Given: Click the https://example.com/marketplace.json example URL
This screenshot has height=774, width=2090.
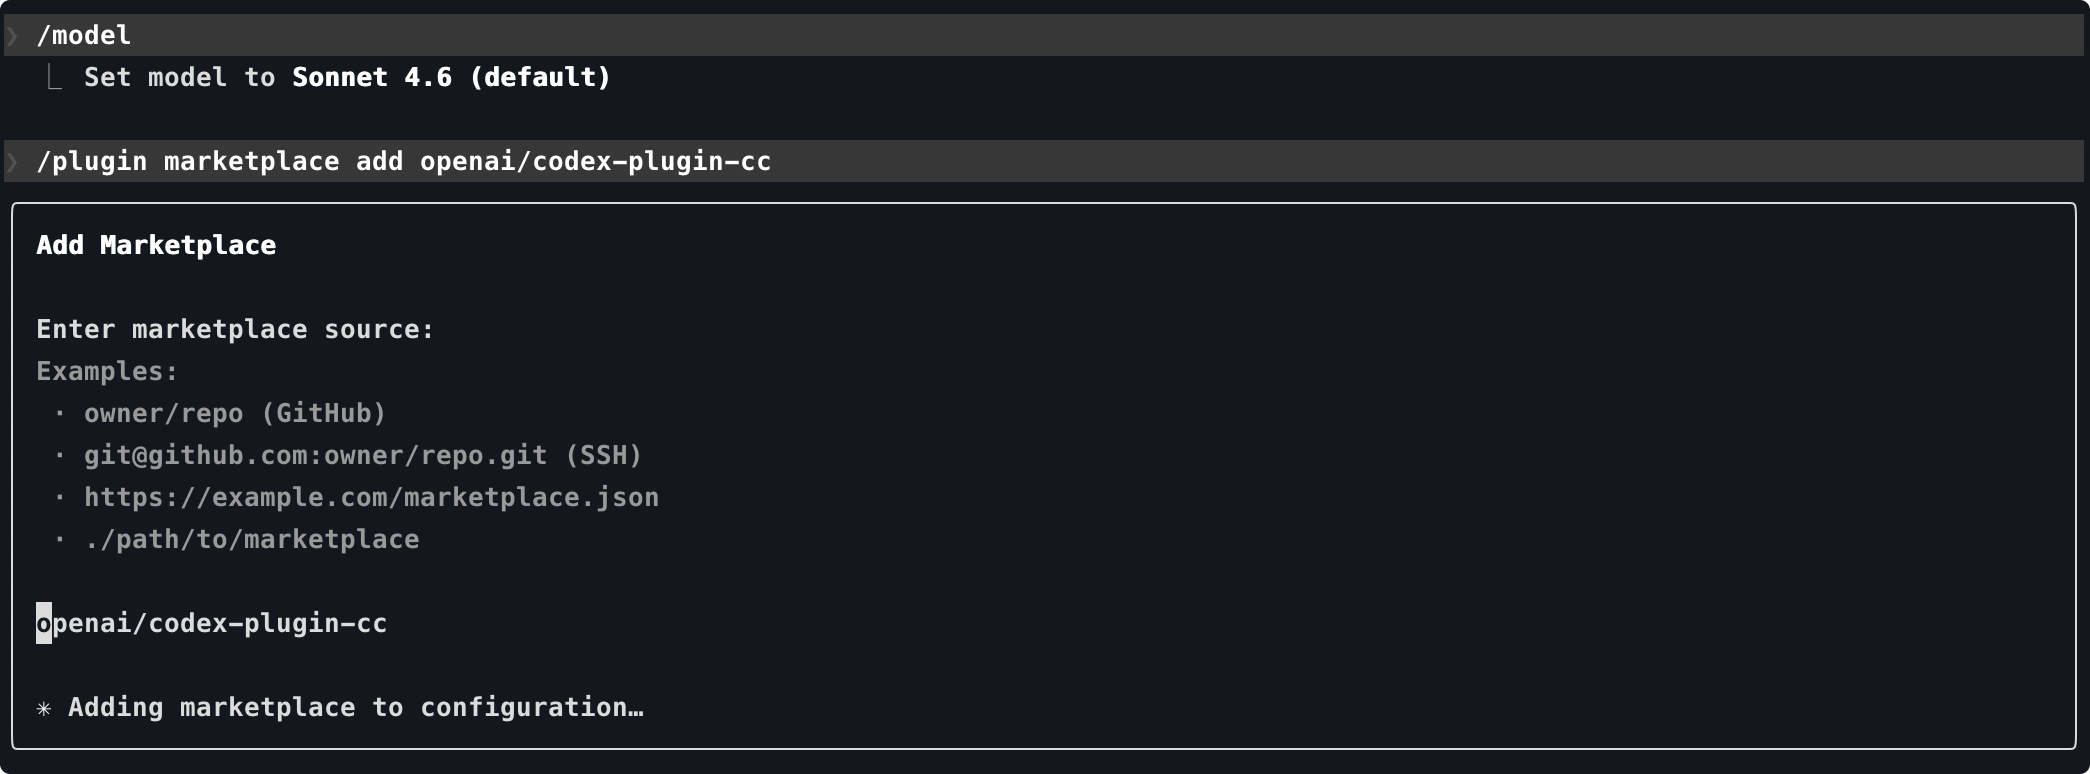Looking at the screenshot, I should 371,498.
